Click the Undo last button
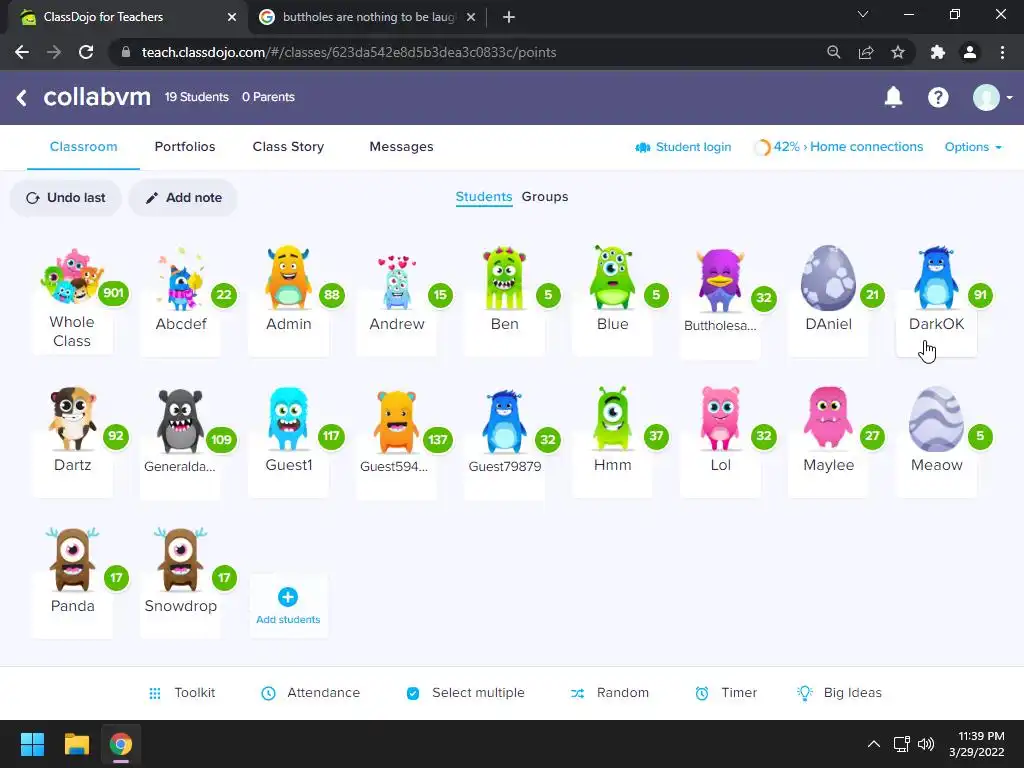This screenshot has width=1024, height=768. click(65, 198)
